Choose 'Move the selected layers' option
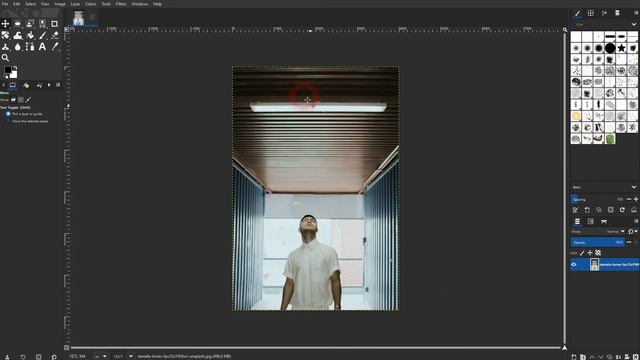 pyautogui.click(x=27, y=121)
